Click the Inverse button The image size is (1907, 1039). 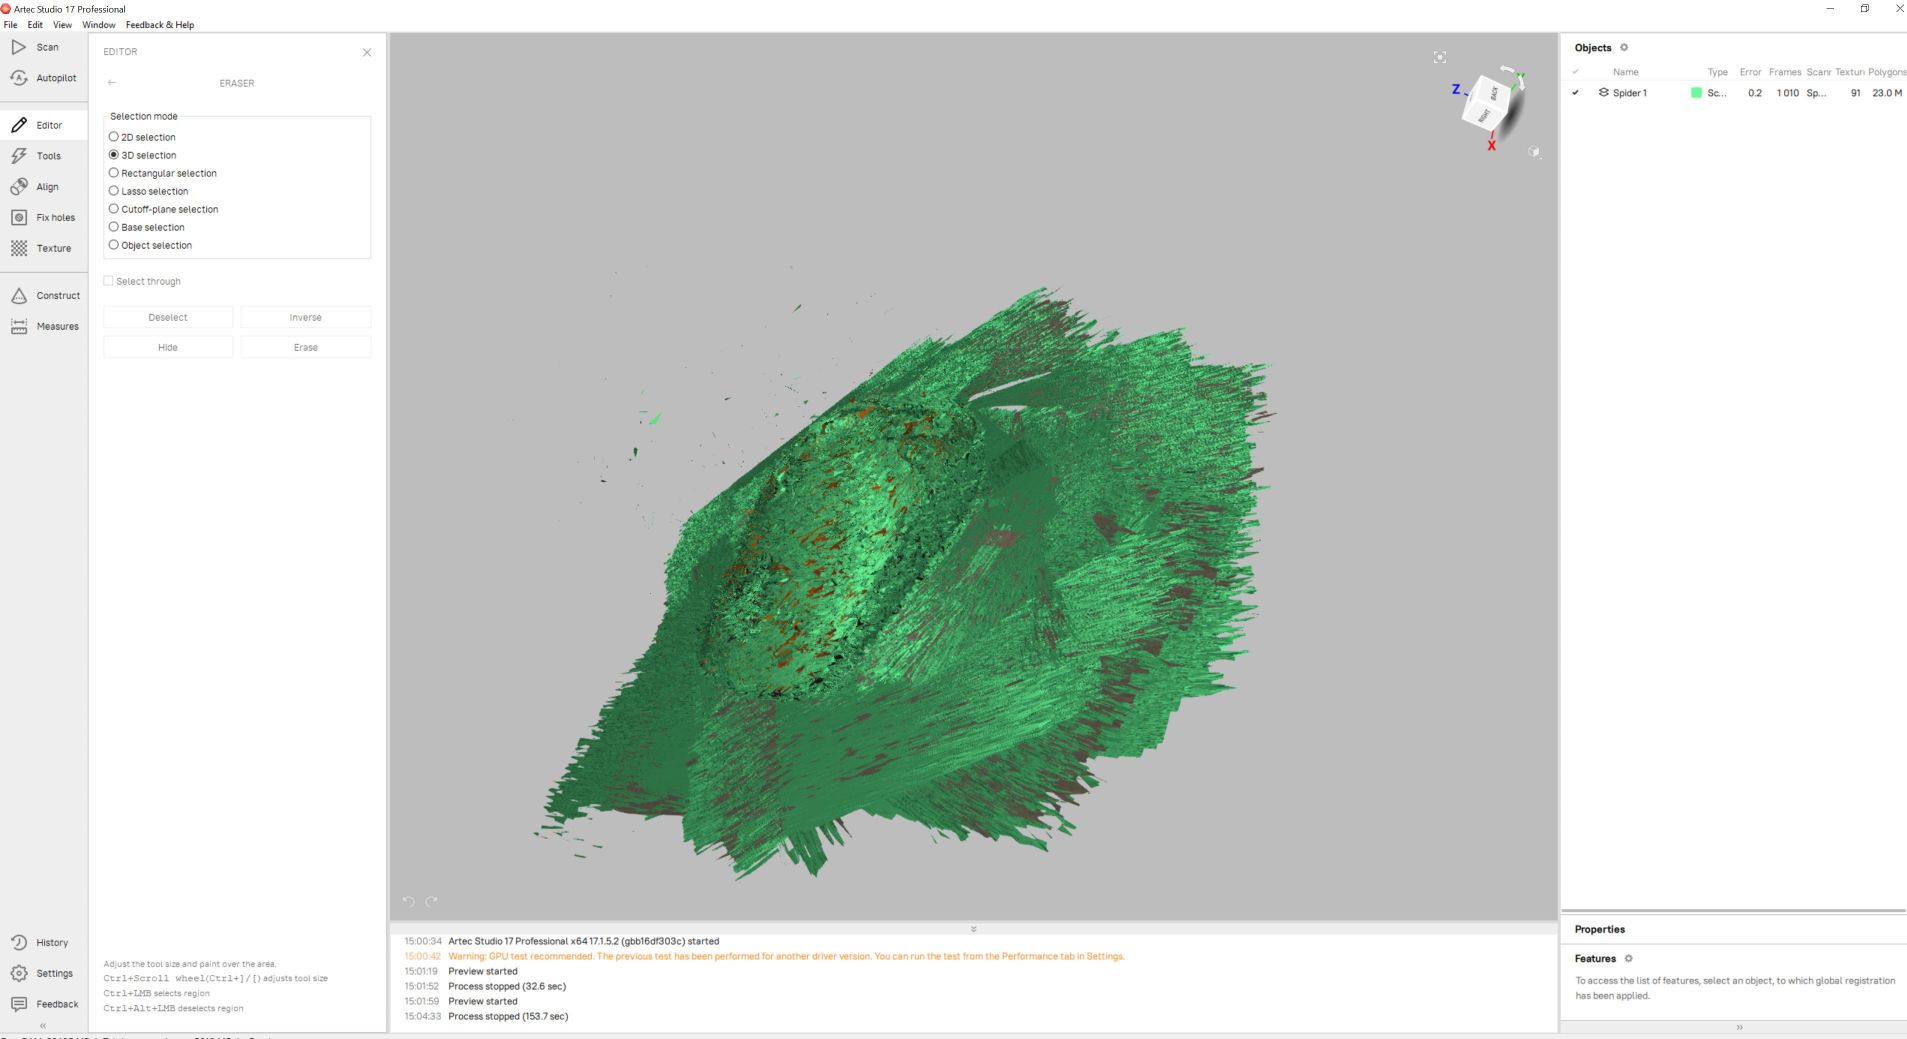pyautogui.click(x=306, y=317)
